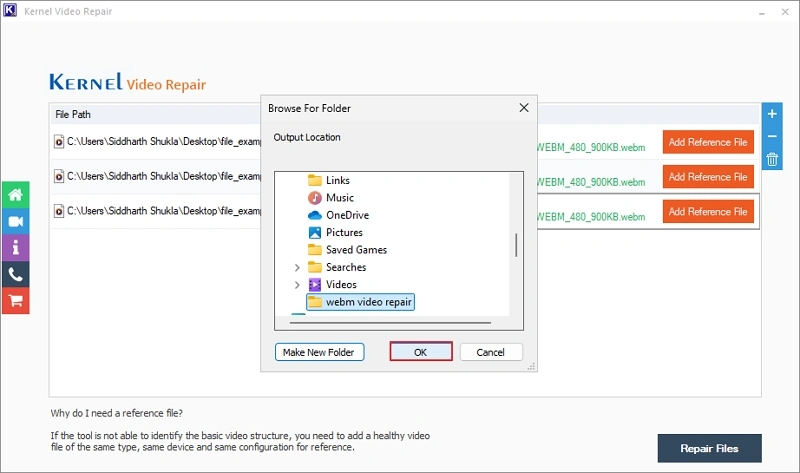Click the File Path column header
800x473 pixels.
[73, 114]
